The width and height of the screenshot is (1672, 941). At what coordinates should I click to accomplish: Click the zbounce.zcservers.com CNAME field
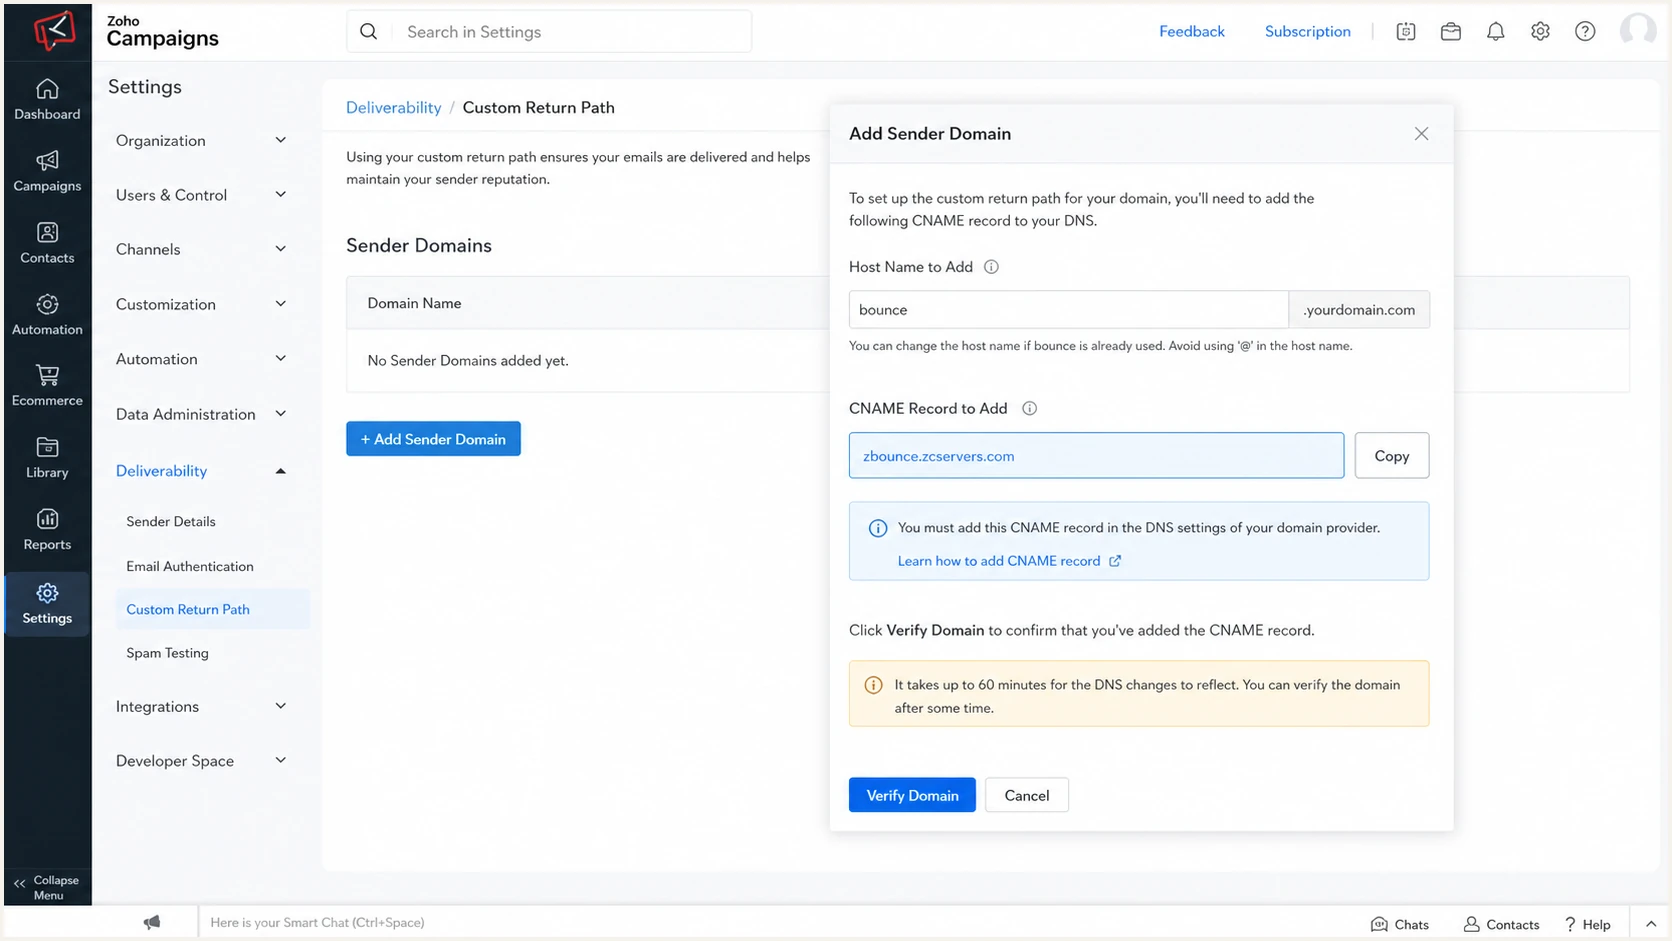click(1096, 455)
